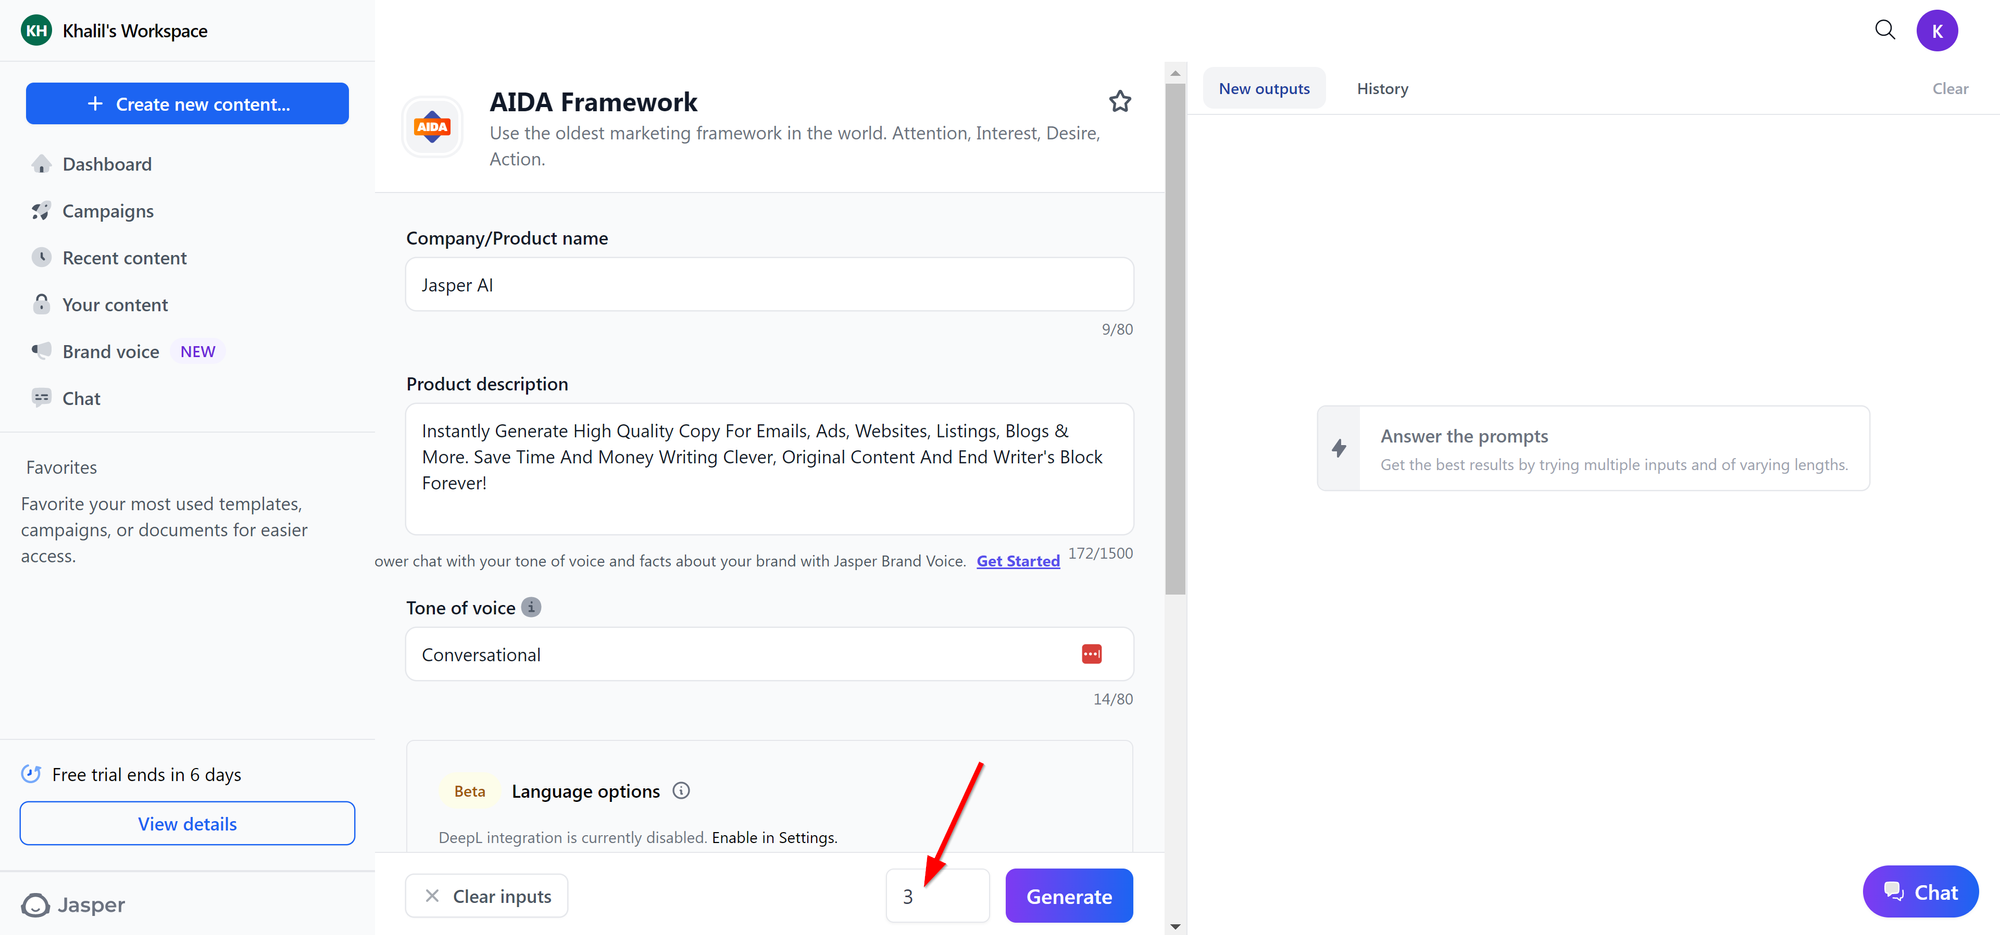Click the Beta badge label

pos(470,791)
